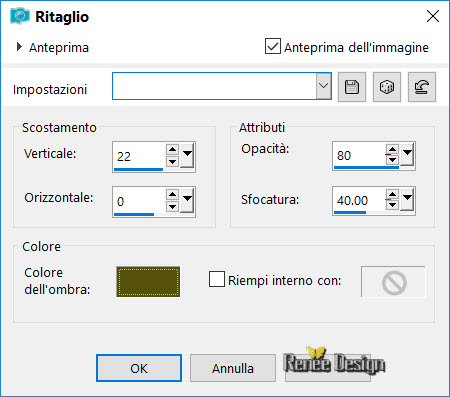Image resolution: width=450 pixels, height=397 pixels.
Task: Open the Sfocatura slider dropdown arrow
Action: coord(407,199)
